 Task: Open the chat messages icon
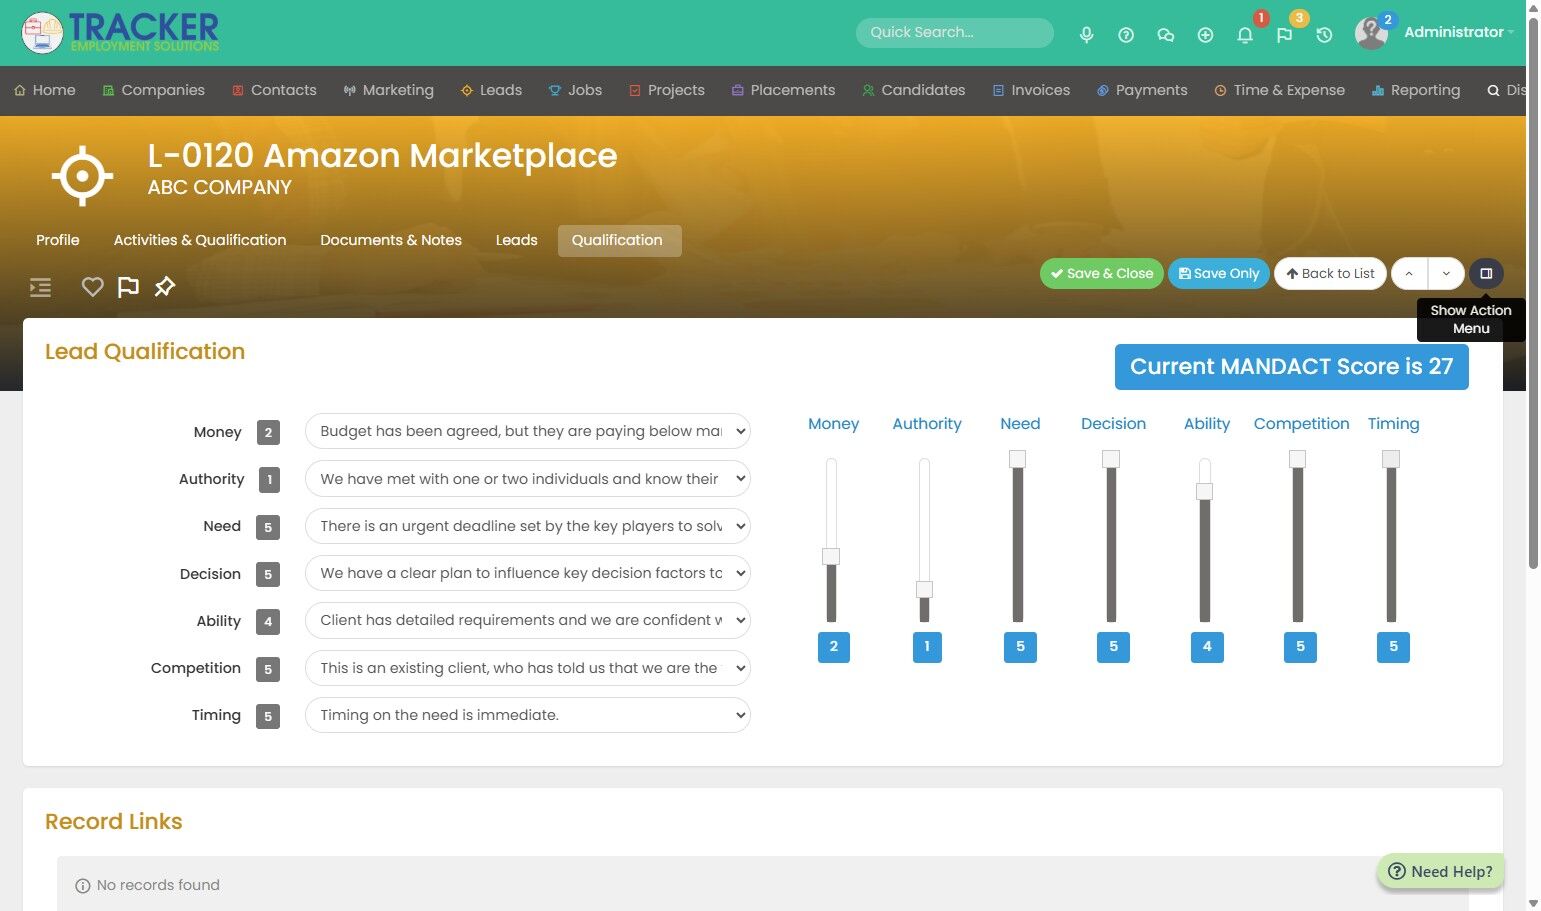1165,35
